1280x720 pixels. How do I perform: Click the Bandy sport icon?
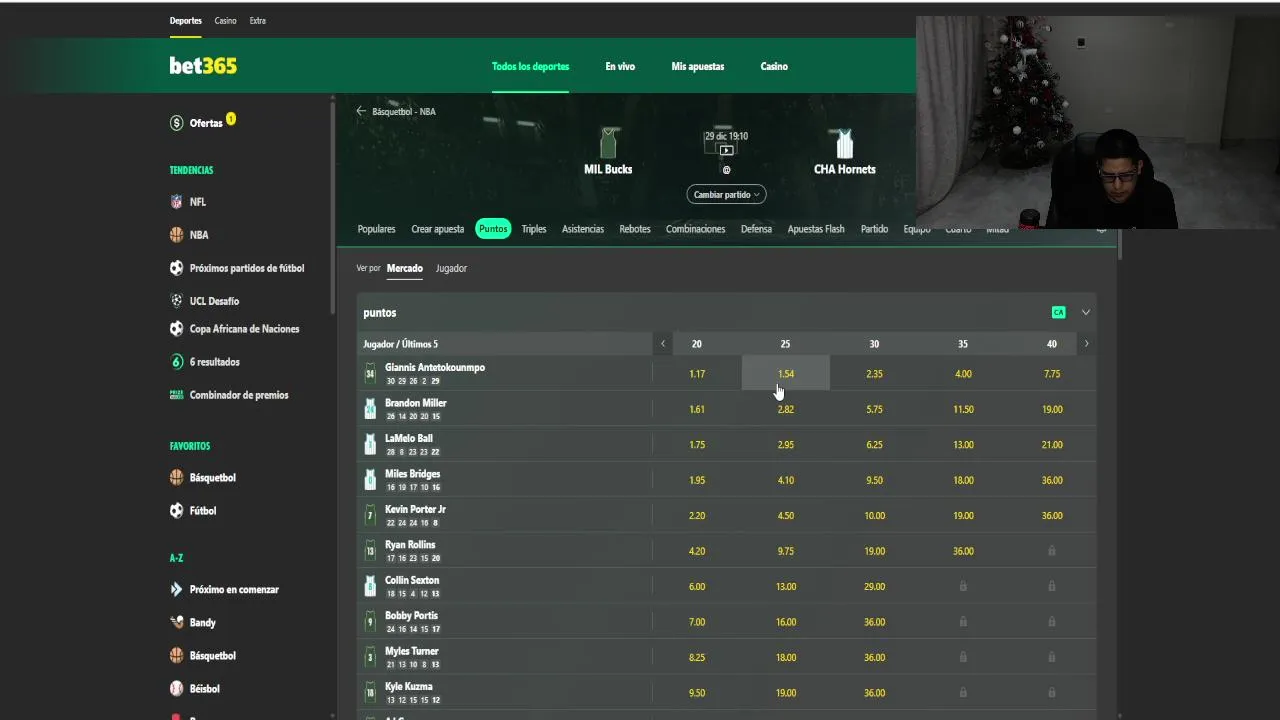click(x=177, y=623)
